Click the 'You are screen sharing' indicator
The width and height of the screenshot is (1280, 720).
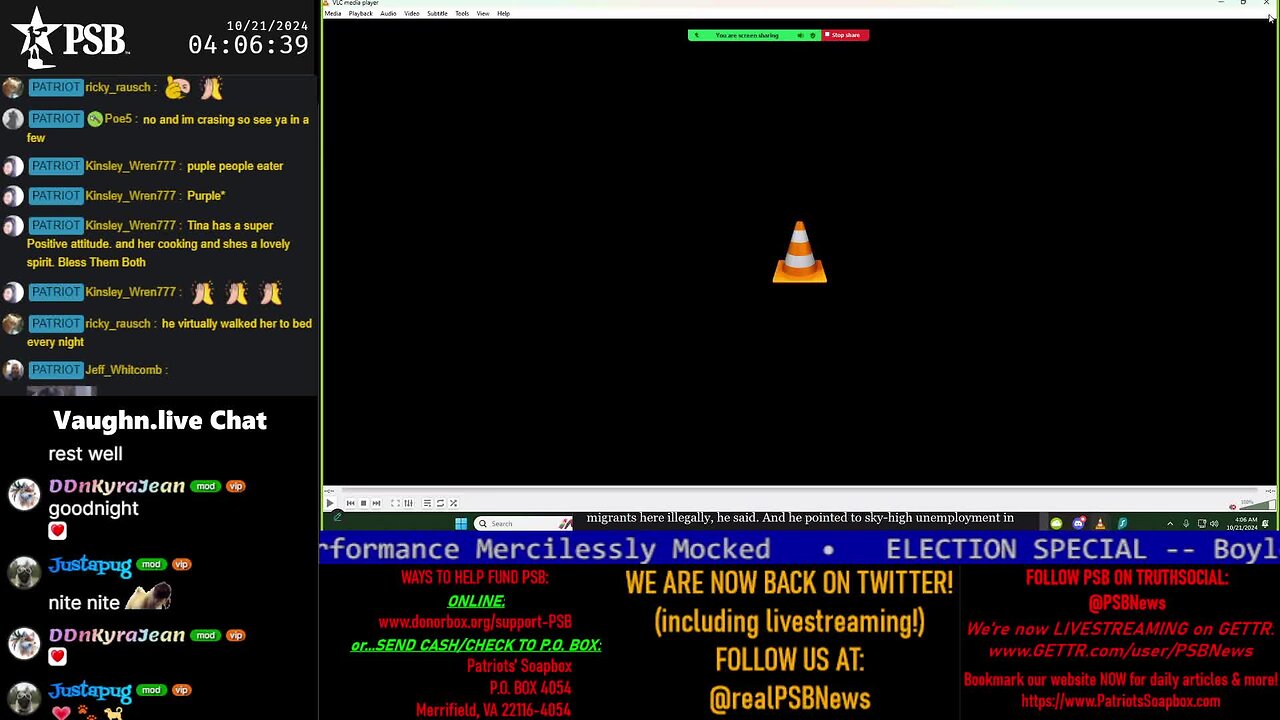pos(747,35)
